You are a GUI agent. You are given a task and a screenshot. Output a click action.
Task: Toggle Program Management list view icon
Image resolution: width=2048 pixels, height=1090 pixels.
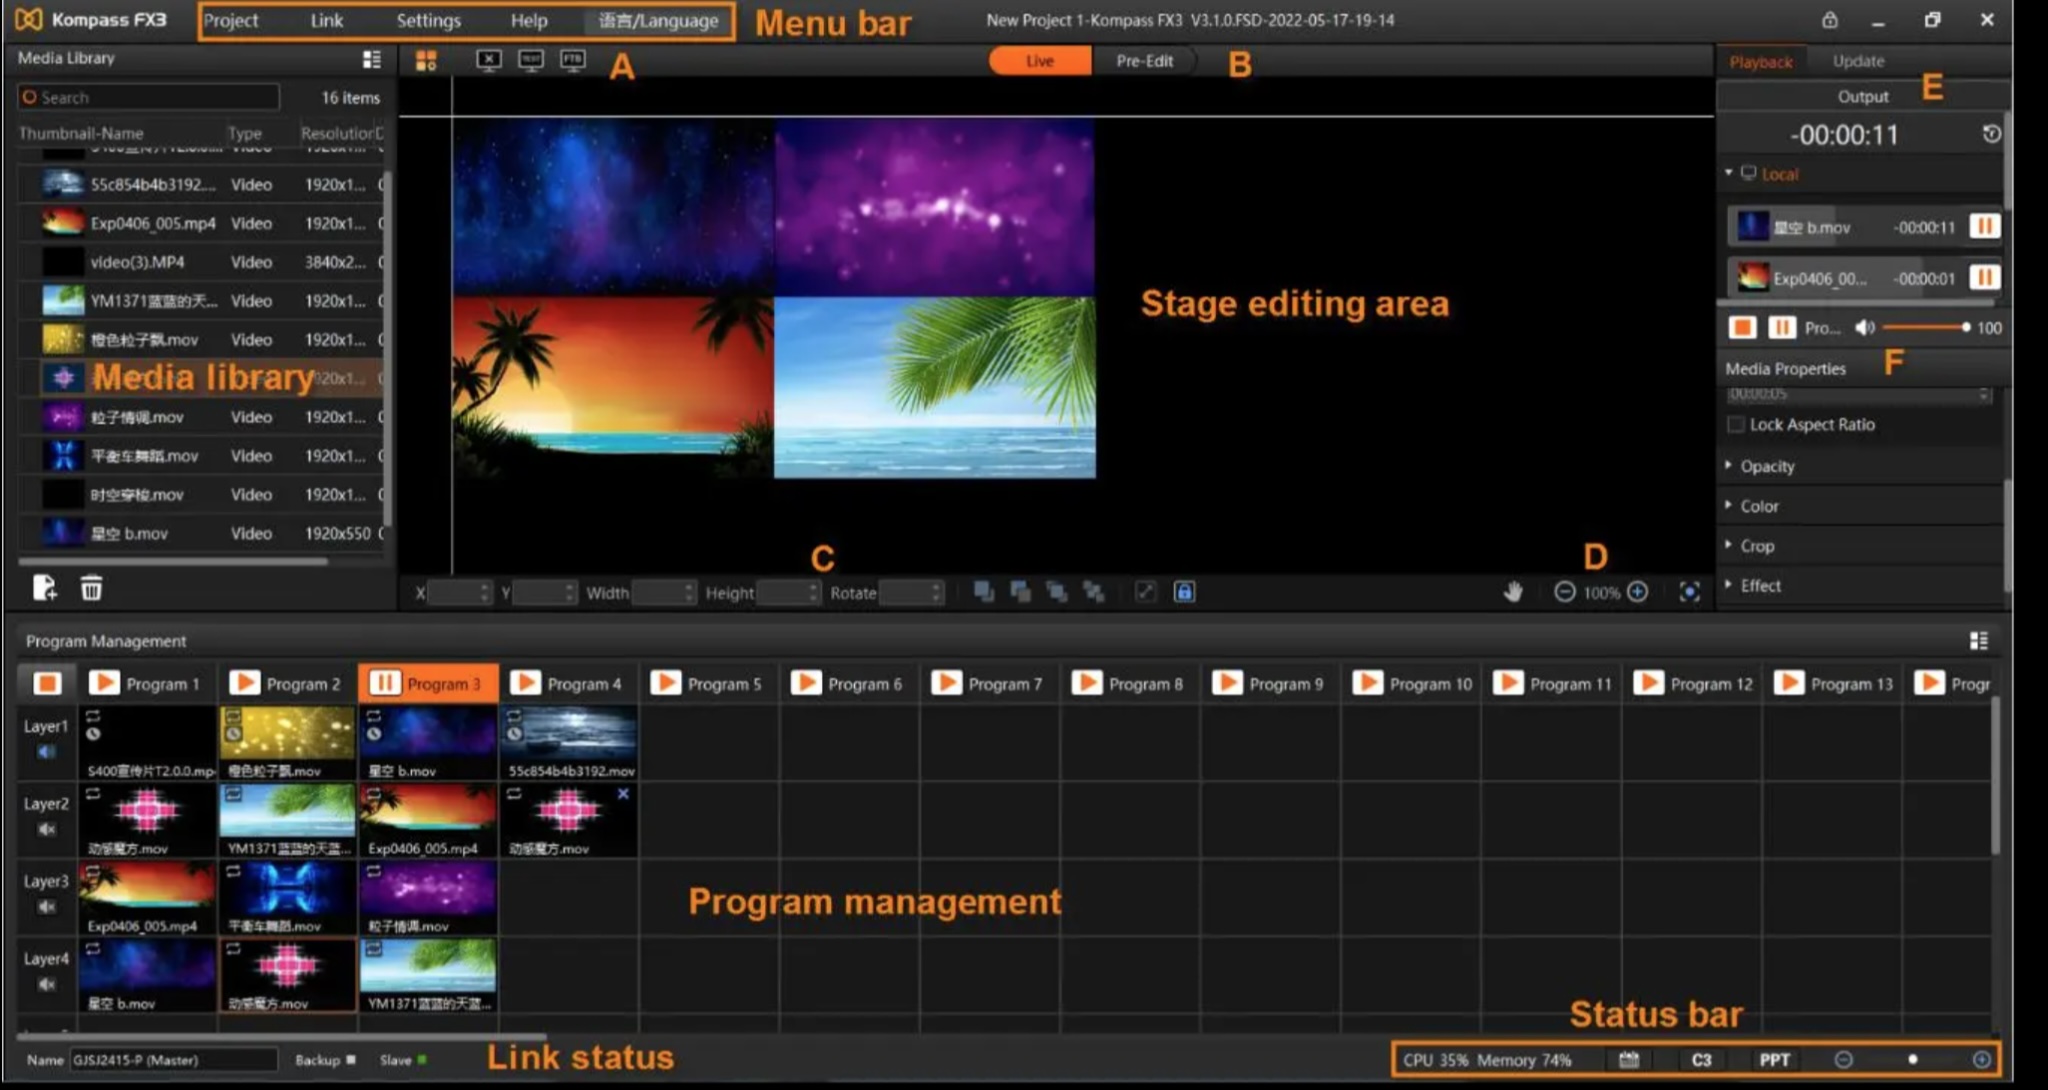point(1978,641)
